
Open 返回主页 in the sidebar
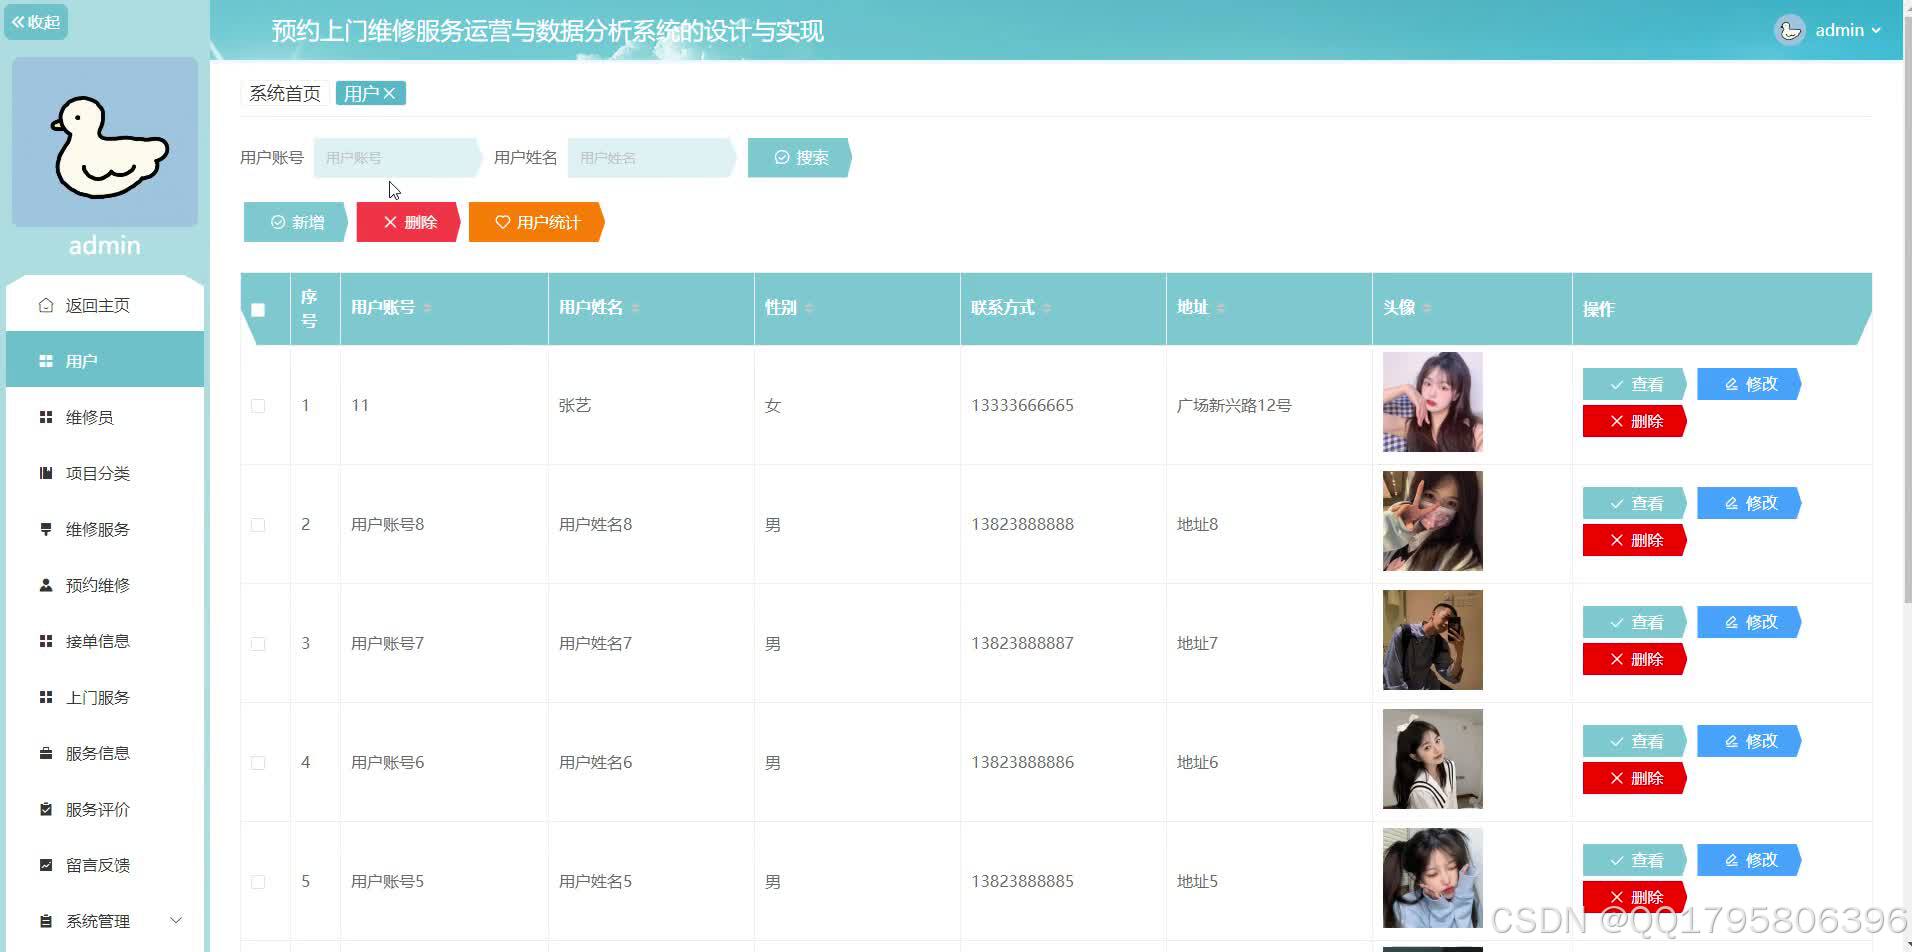coord(105,305)
